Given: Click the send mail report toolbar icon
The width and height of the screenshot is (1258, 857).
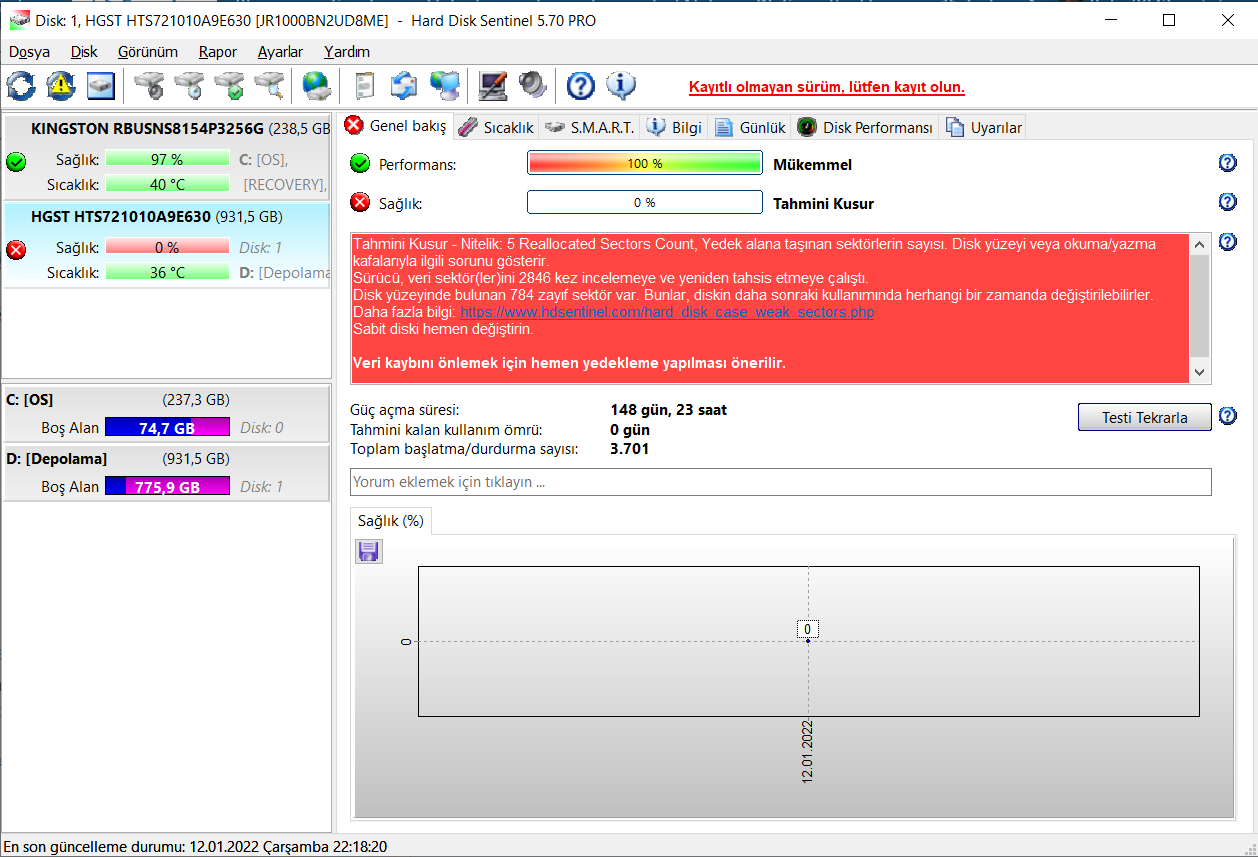Looking at the screenshot, I should 404,86.
